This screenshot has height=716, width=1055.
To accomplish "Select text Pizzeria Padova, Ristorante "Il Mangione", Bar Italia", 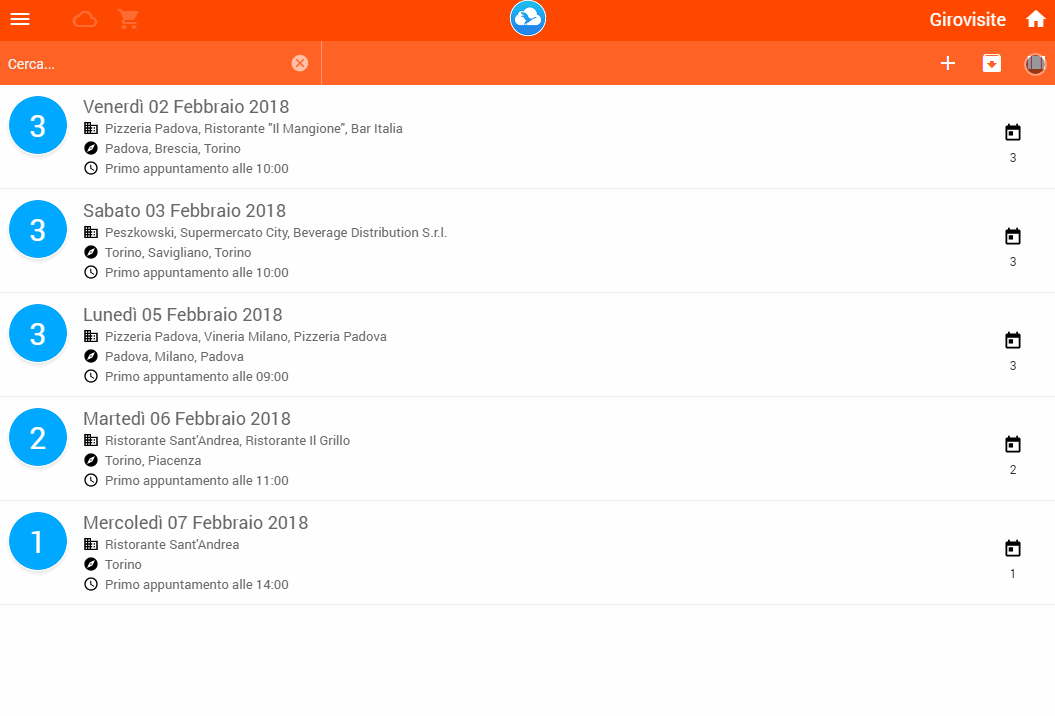I will point(254,129).
